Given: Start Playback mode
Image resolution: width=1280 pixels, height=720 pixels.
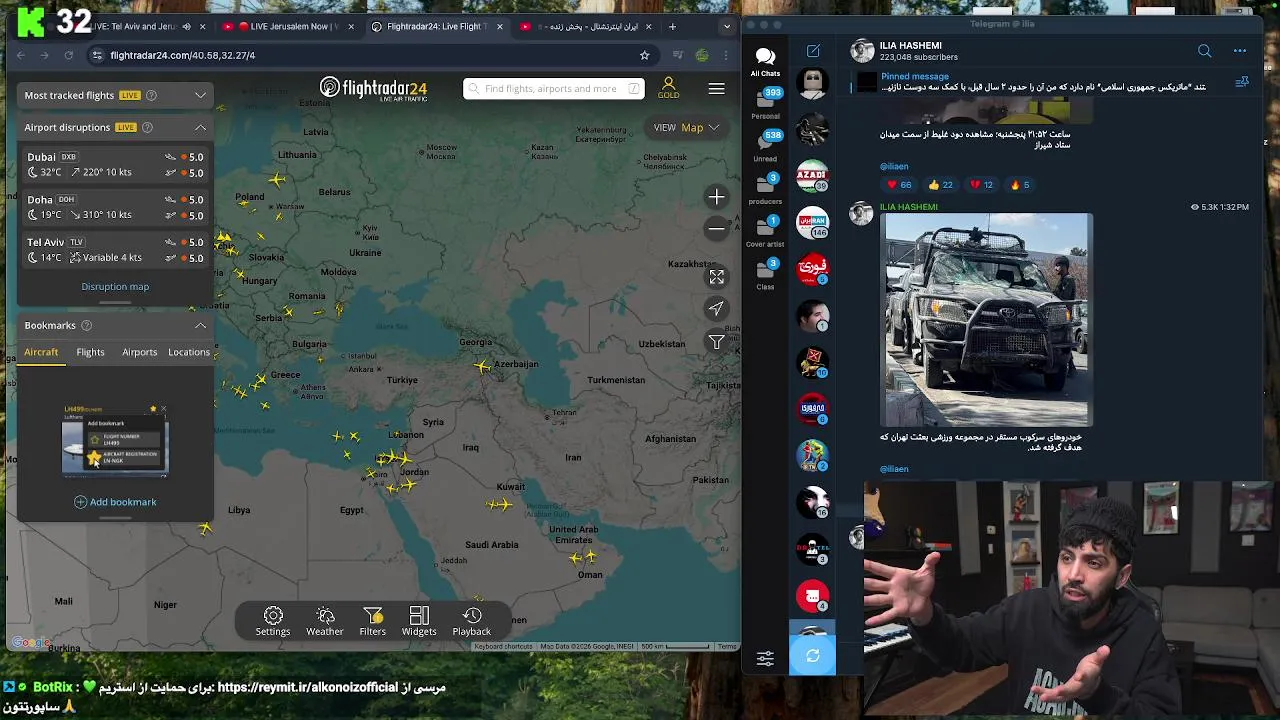Looking at the screenshot, I should coord(472,621).
